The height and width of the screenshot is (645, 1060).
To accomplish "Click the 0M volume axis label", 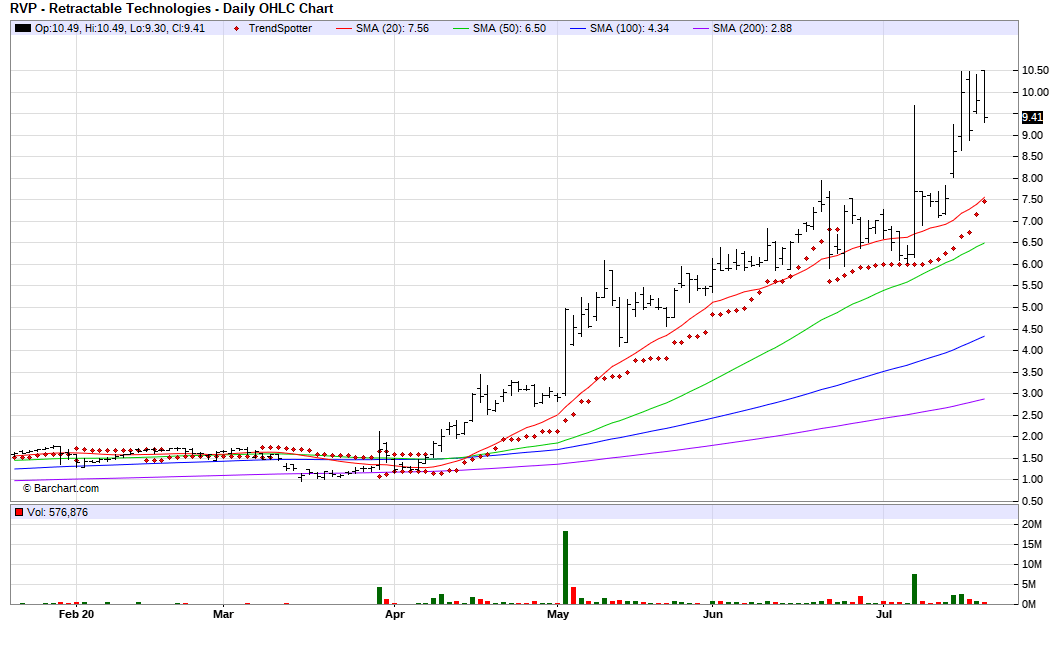I will [x=1029, y=604].
